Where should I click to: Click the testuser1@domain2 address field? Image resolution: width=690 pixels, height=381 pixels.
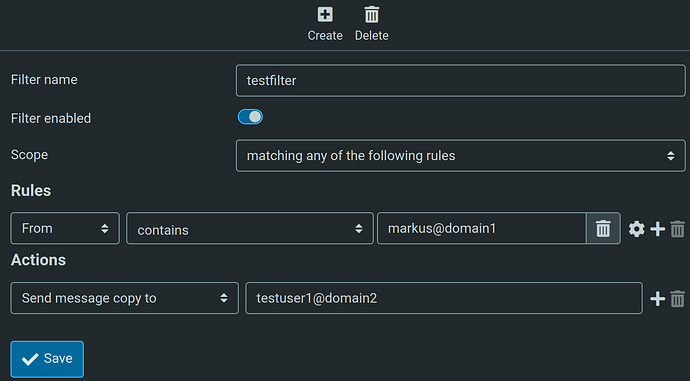(x=444, y=298)
